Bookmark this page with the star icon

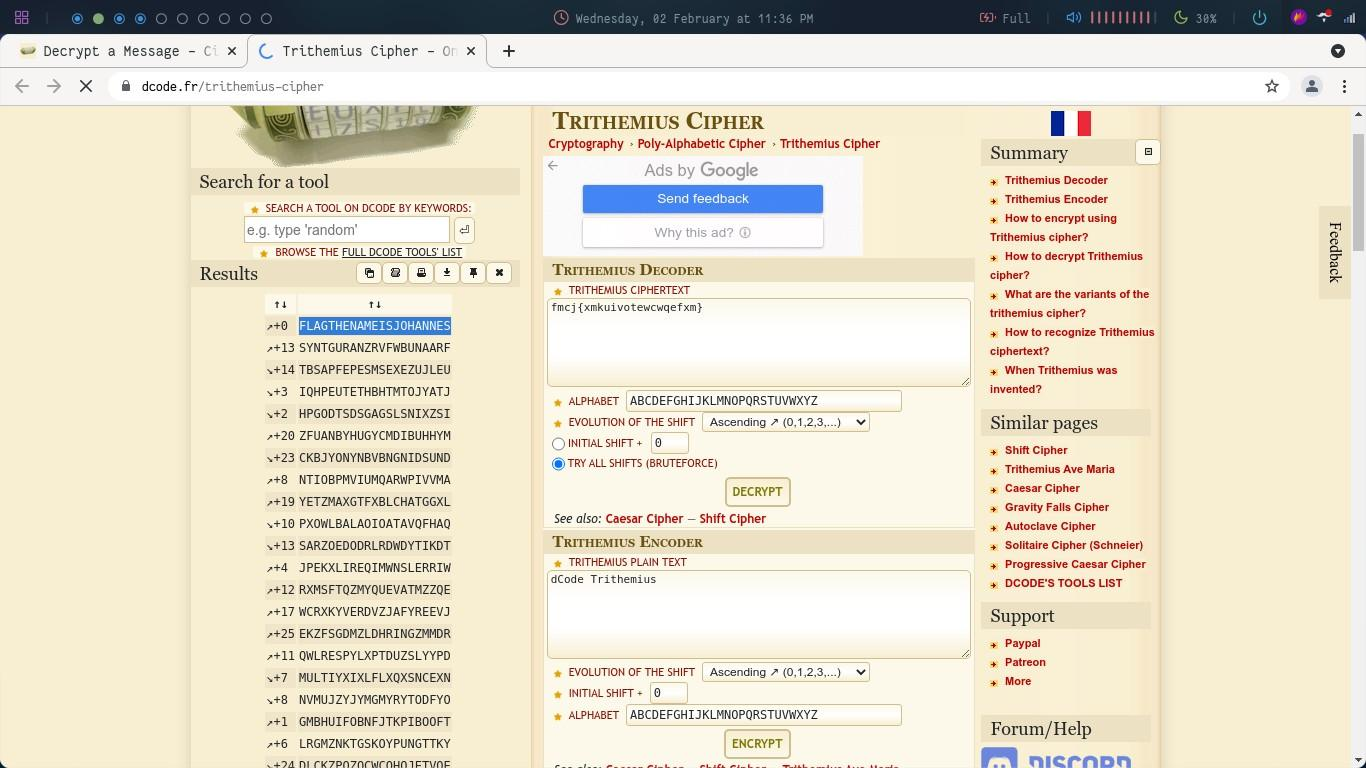(x=1272, y=86)
